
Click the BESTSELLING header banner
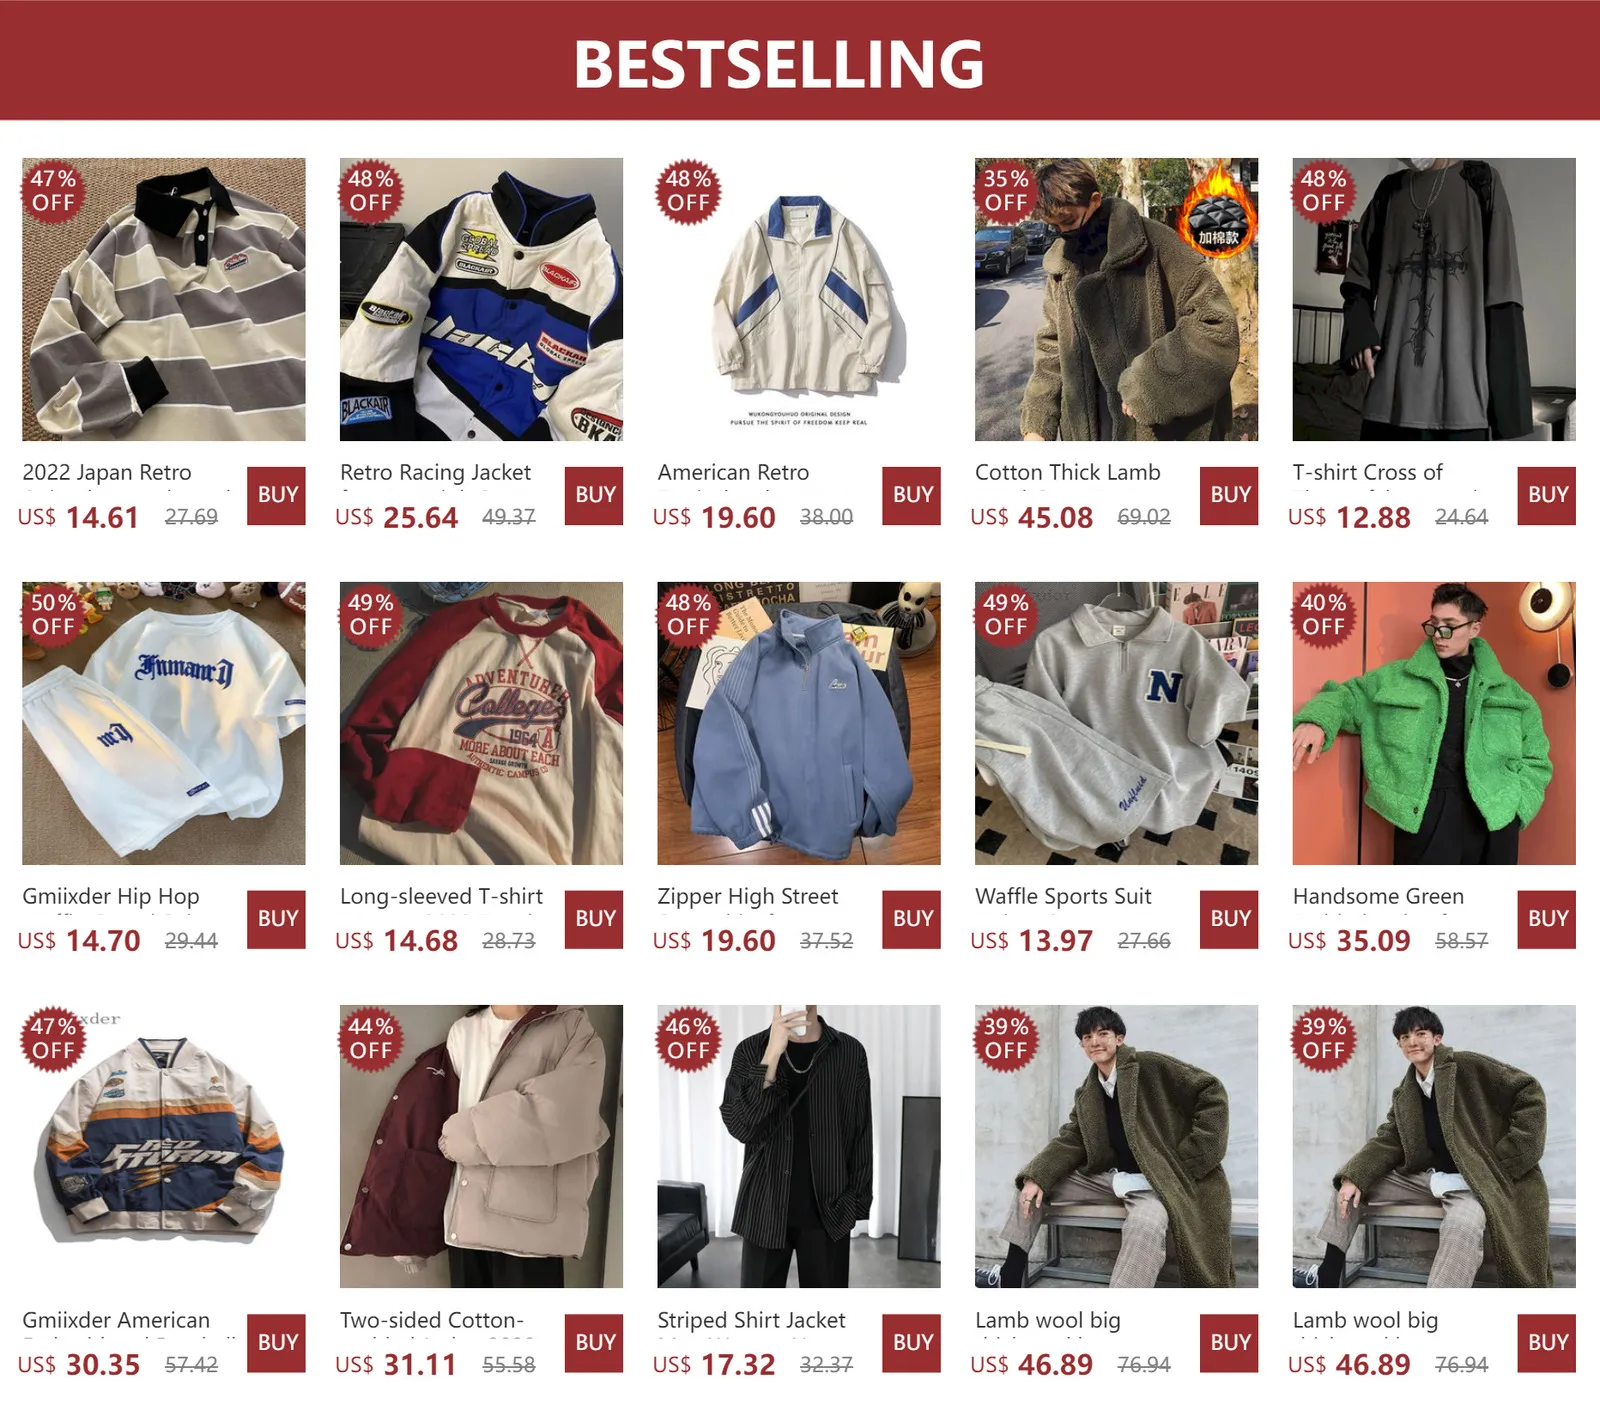[800, 60]
